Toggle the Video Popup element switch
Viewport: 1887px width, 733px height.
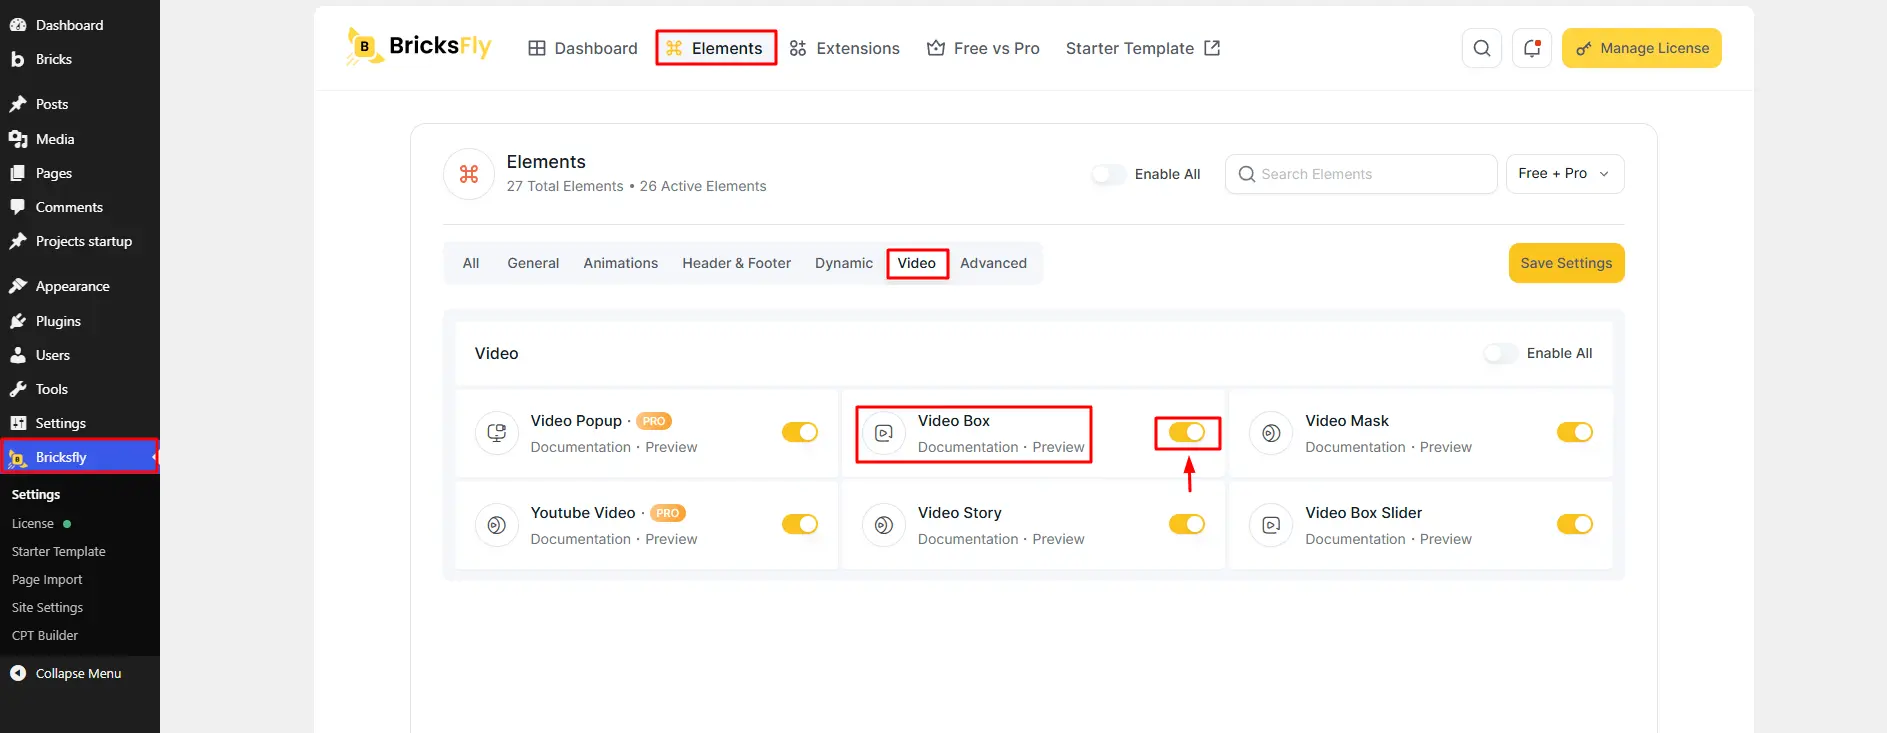coord(800,432)
